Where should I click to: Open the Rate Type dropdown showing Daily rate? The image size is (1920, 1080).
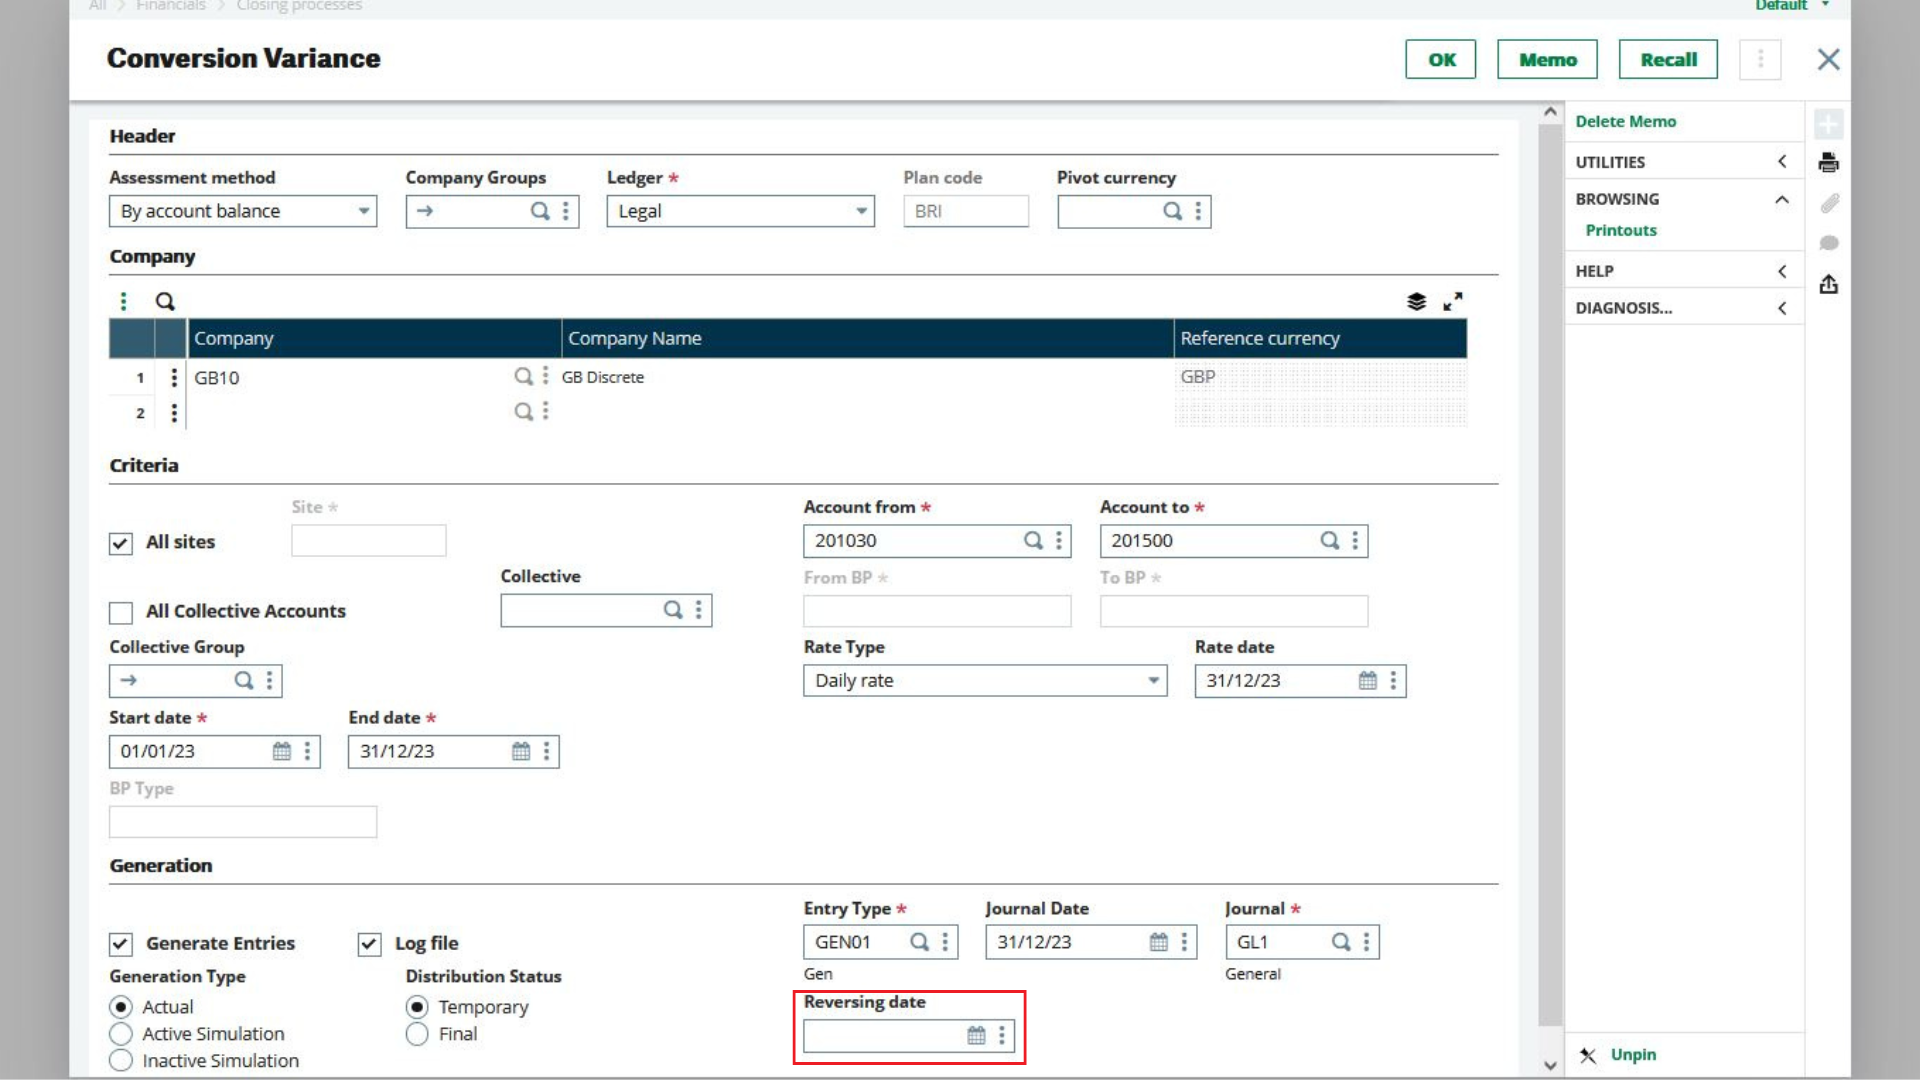pos(1153,680)
